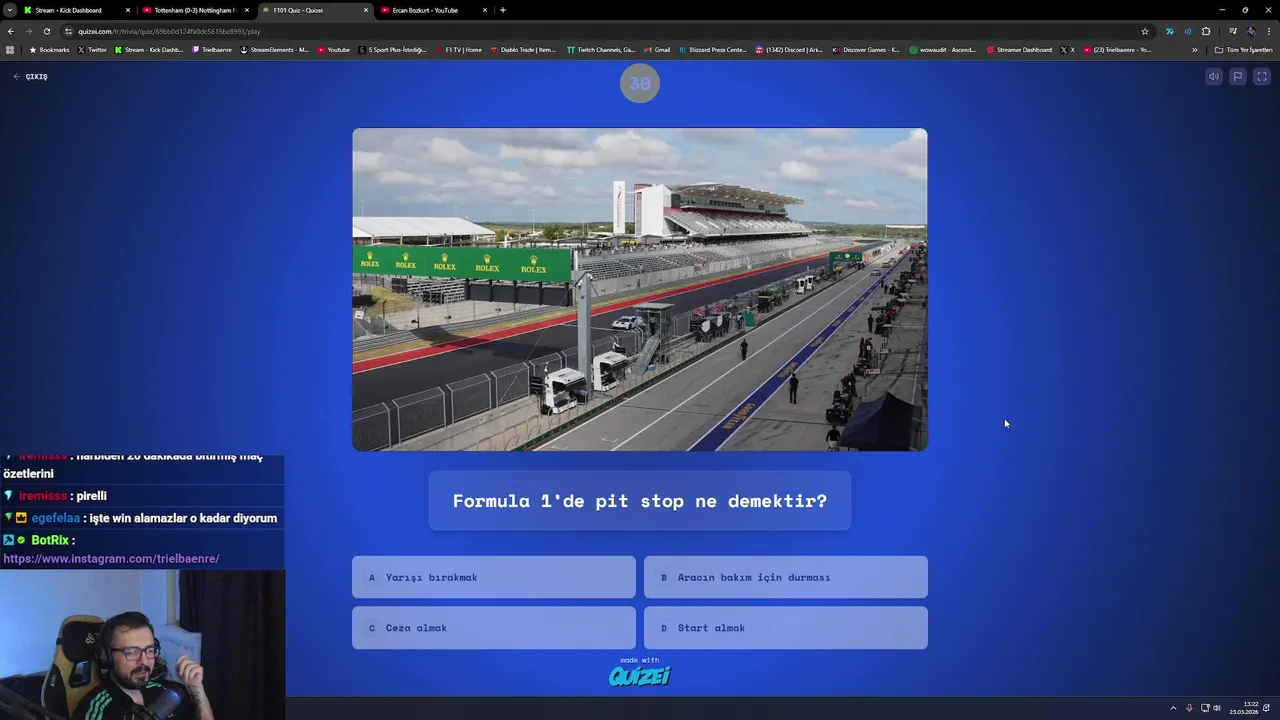
Task: Open the Trielbaenre Twitch bookmark
Action: click(x=212, y=49)
